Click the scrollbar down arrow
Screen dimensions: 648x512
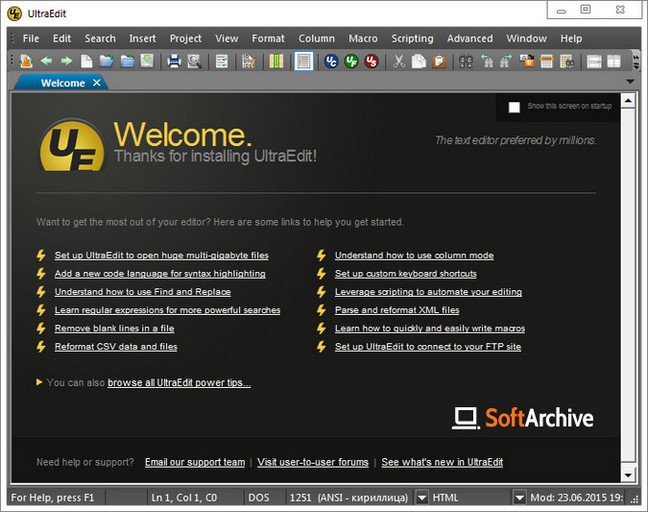(x=628, y=475)
